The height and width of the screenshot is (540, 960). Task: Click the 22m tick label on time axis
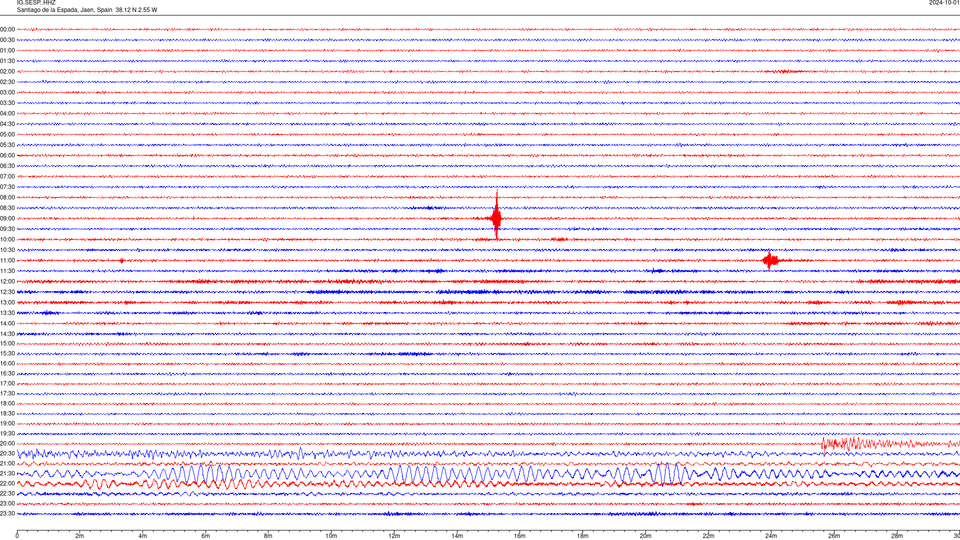[708, 536]
